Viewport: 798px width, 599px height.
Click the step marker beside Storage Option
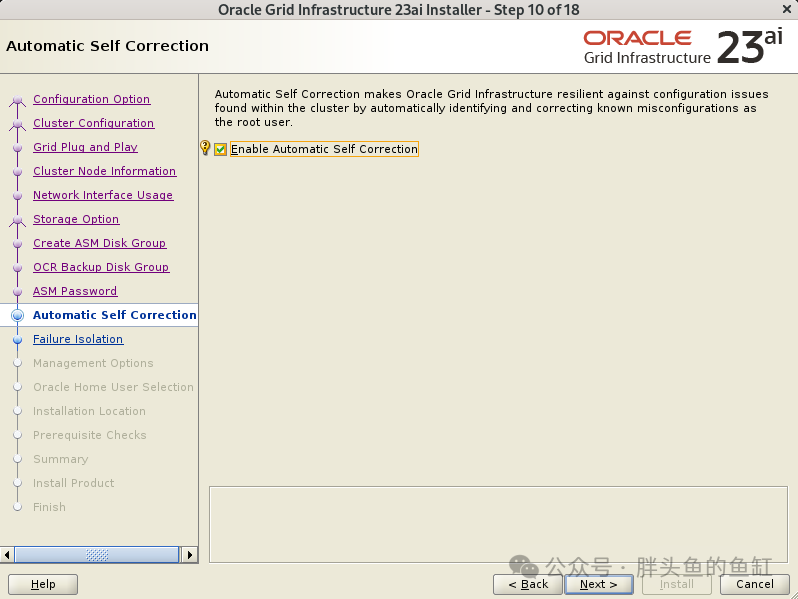(17, 220)
